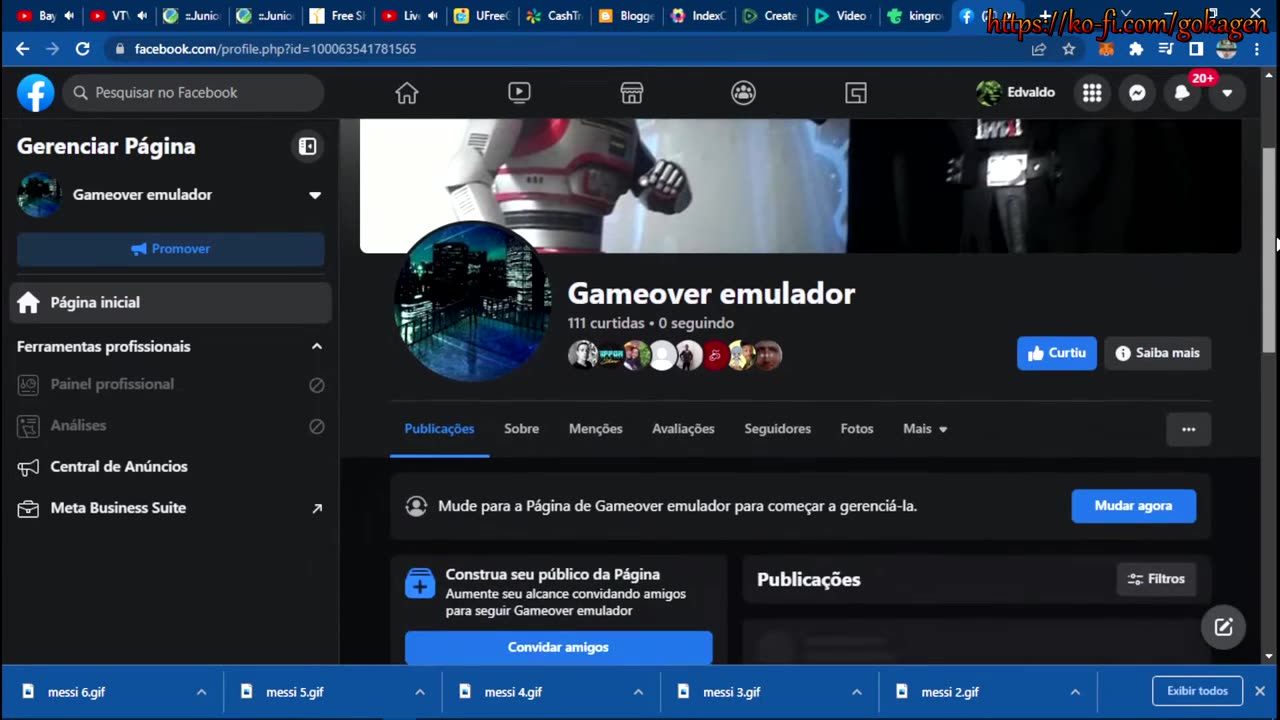Open the messi 6.gif download item
The image size is (1280, 720).
100,692
